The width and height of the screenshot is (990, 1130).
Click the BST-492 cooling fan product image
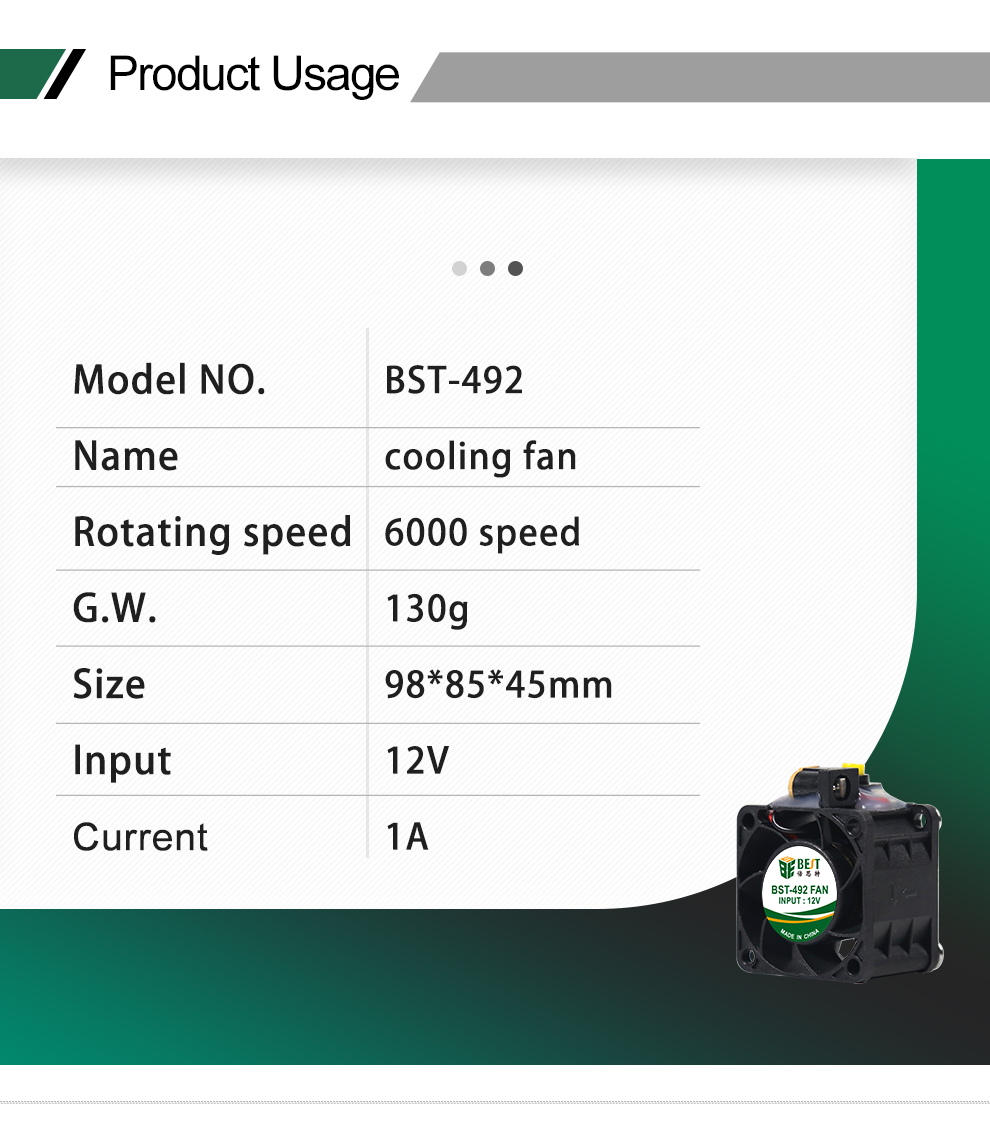(x=839, y=873)
